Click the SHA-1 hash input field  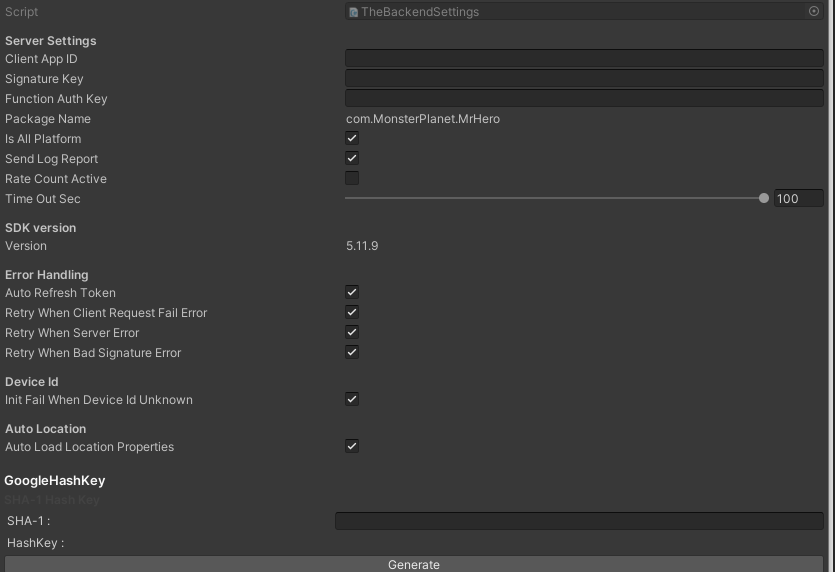[x=579, y=521]
